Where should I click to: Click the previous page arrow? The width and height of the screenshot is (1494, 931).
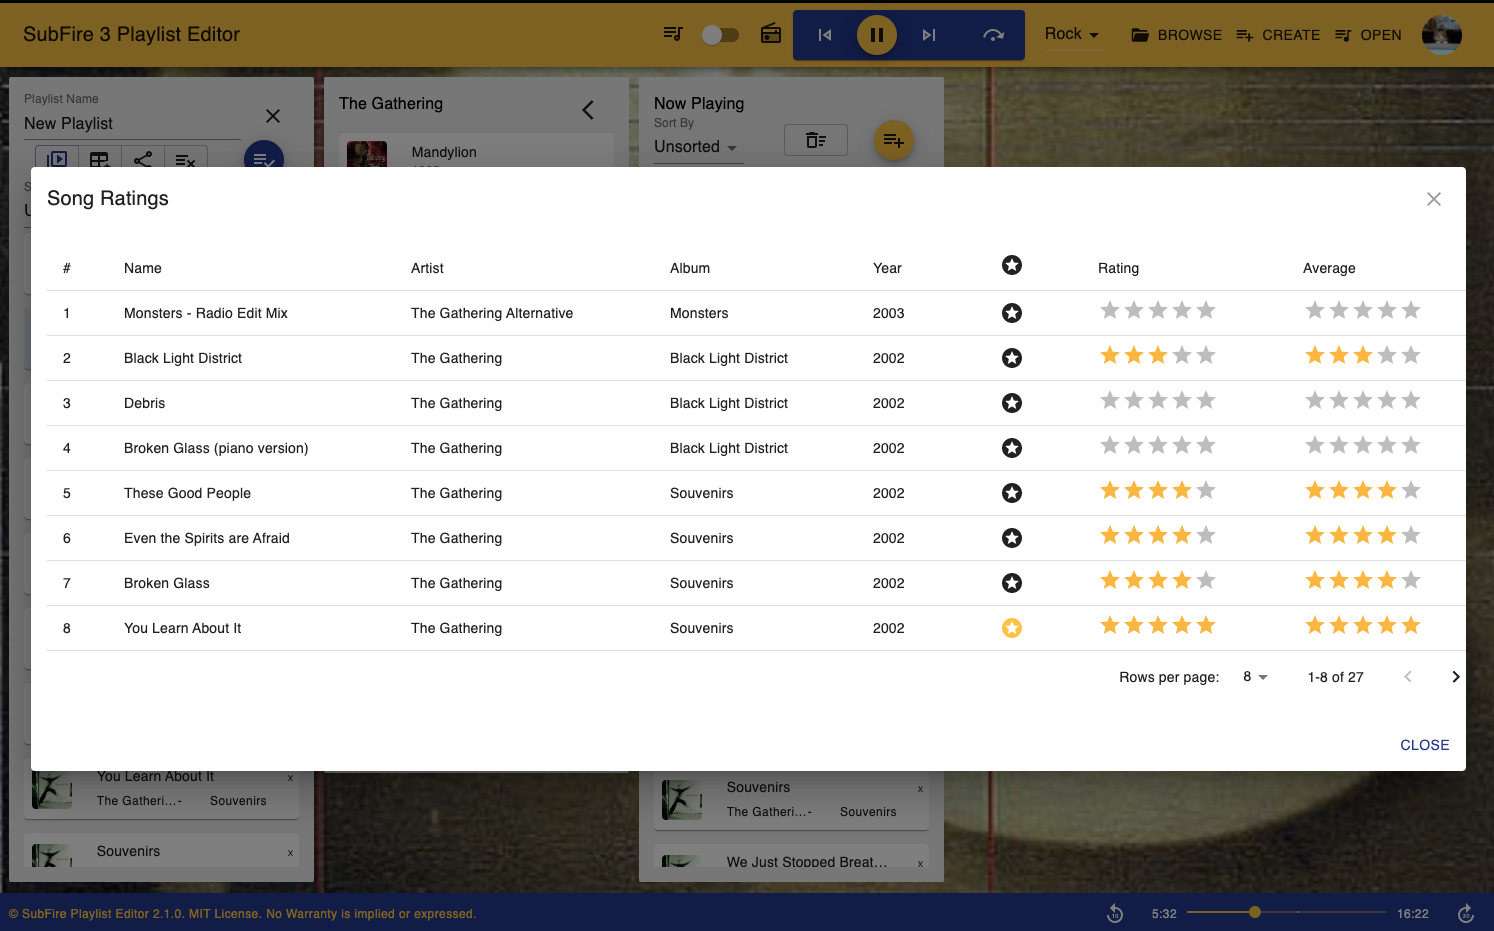[1408, 677]
